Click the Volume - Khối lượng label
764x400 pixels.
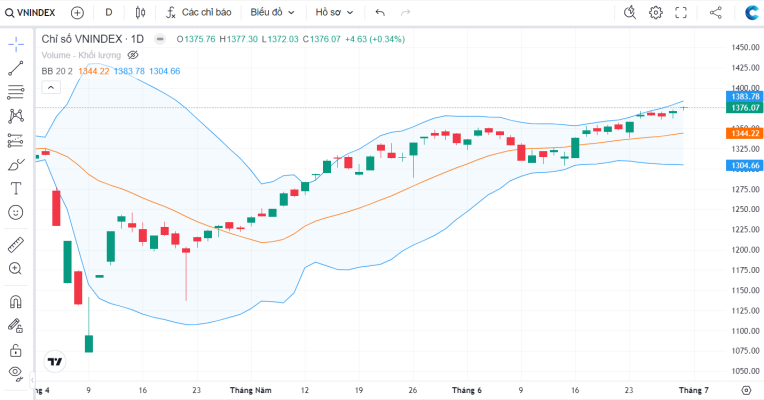point(81,55)
